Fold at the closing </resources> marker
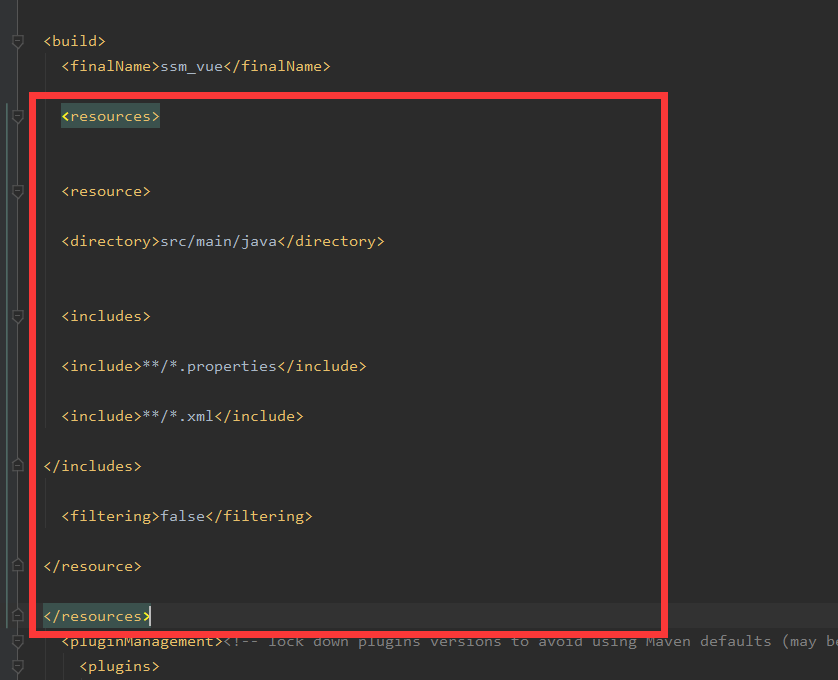This screenshot has height=680, width=838. point(18,615)
